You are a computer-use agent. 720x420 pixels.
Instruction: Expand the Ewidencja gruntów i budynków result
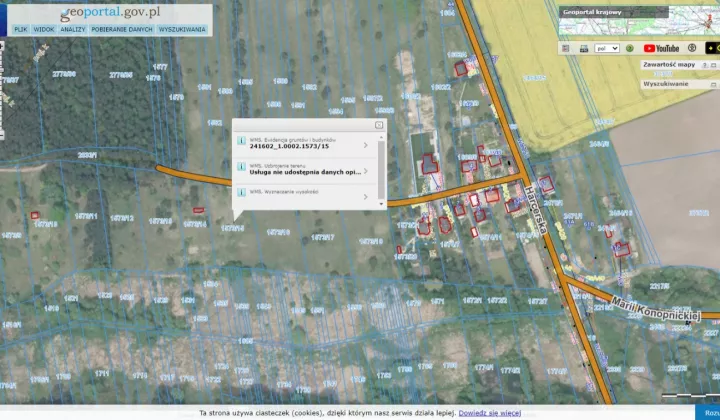(366, 145)
